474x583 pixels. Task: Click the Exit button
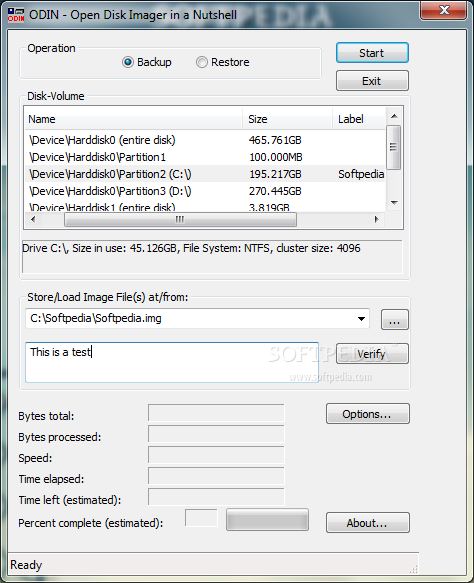372,81
